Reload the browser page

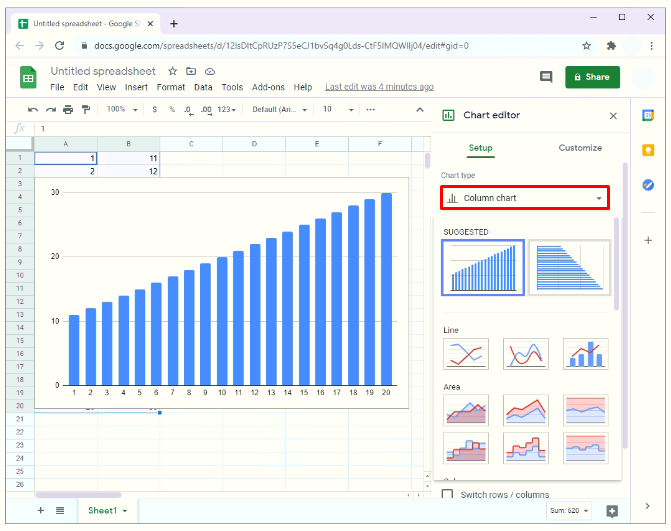click(59, 45)
